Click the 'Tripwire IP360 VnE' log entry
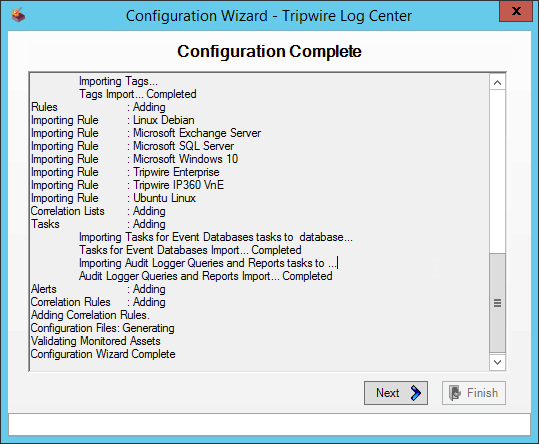 point(178,185)
